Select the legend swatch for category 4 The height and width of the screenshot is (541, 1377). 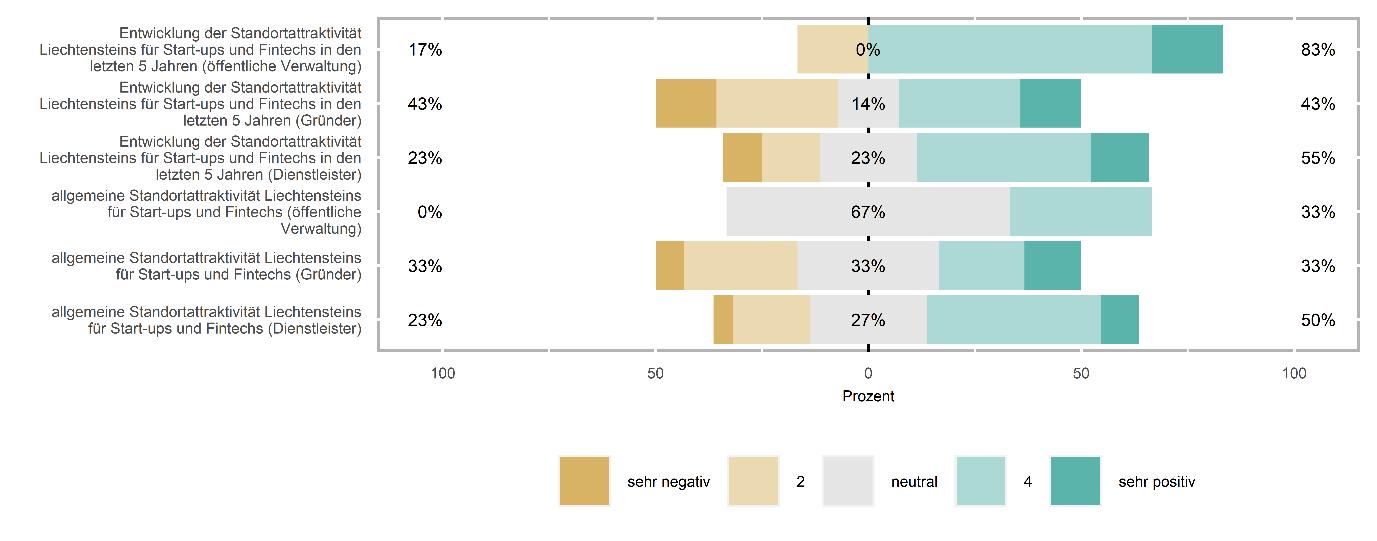980,481
